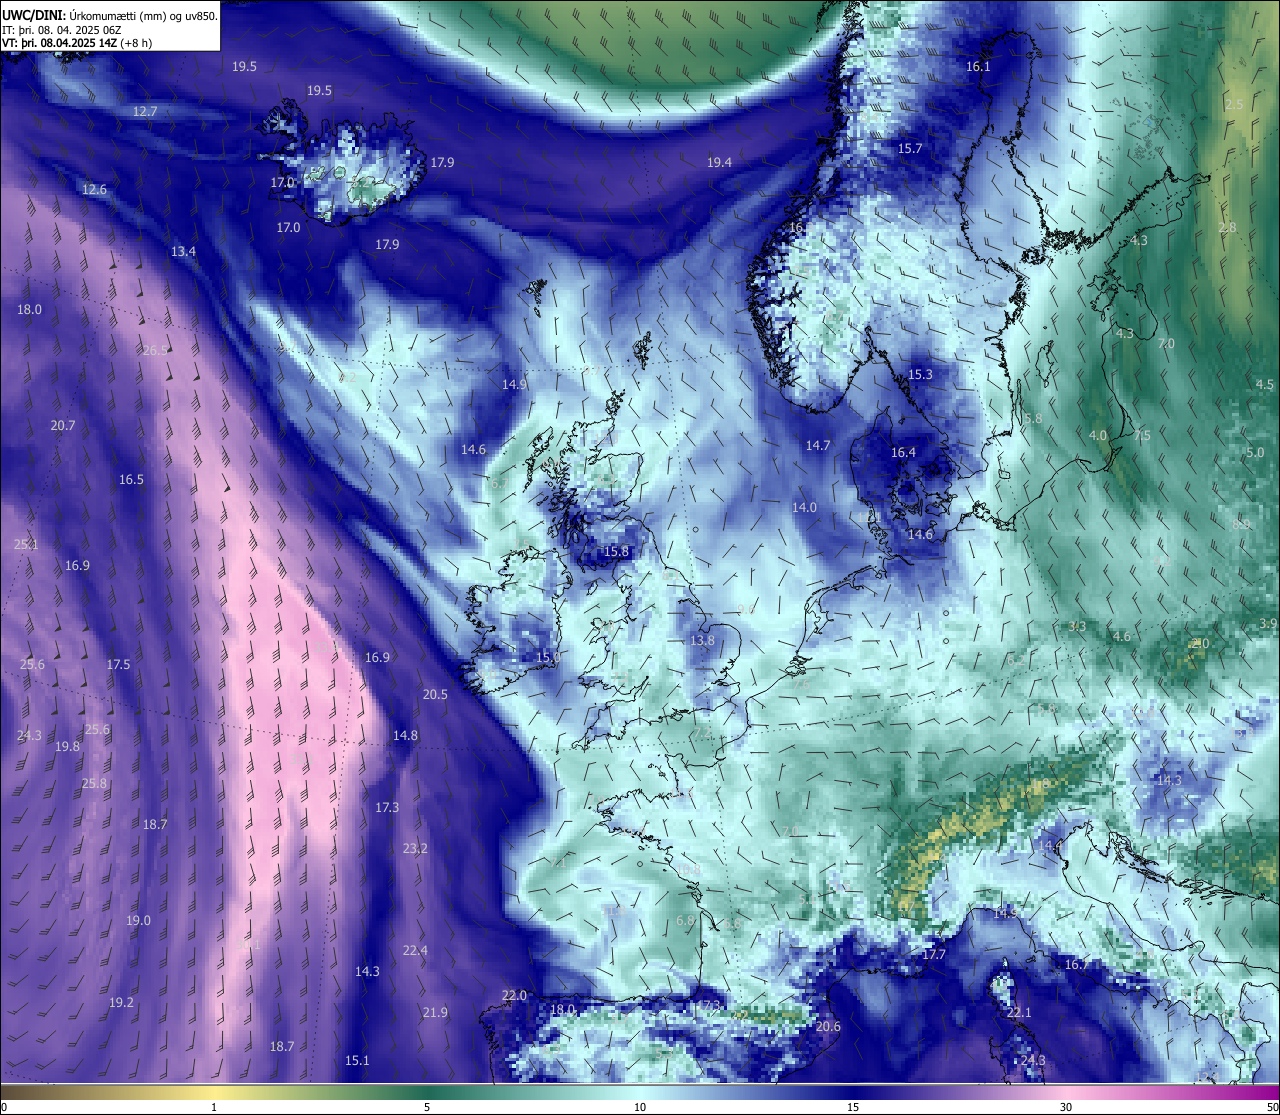The width and height of the screenshot is (1280, 1115).
Task: Click the 19.4 value in Norwegian Sea
Action: [x=719, y=162]
